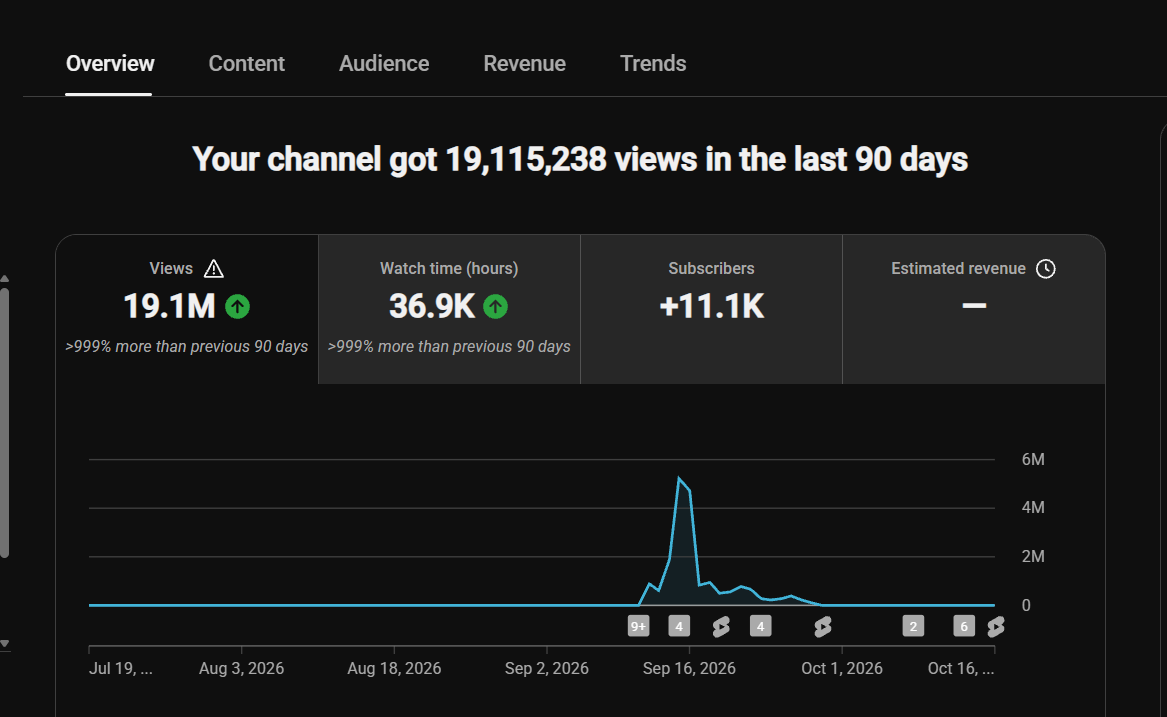Open the 4 videos marker before Sep 16

[679, 626]
